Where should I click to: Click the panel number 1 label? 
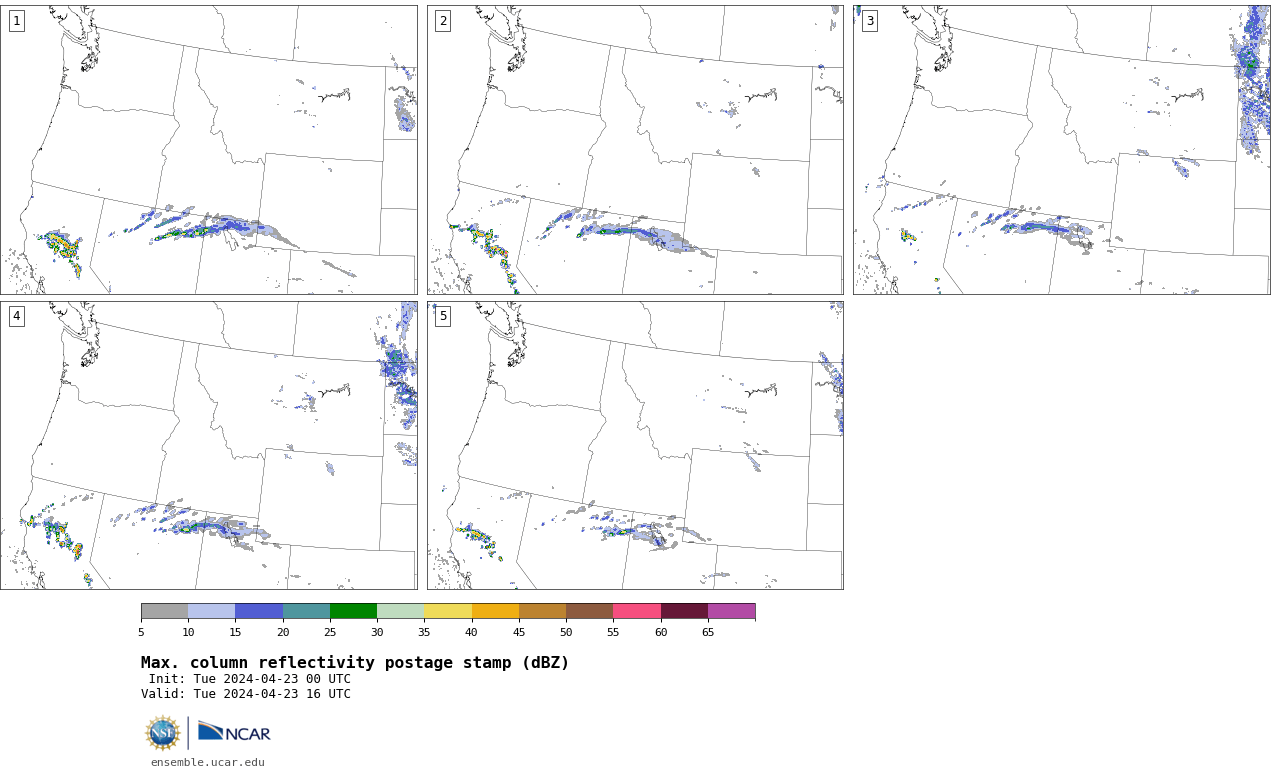point(16,20)
